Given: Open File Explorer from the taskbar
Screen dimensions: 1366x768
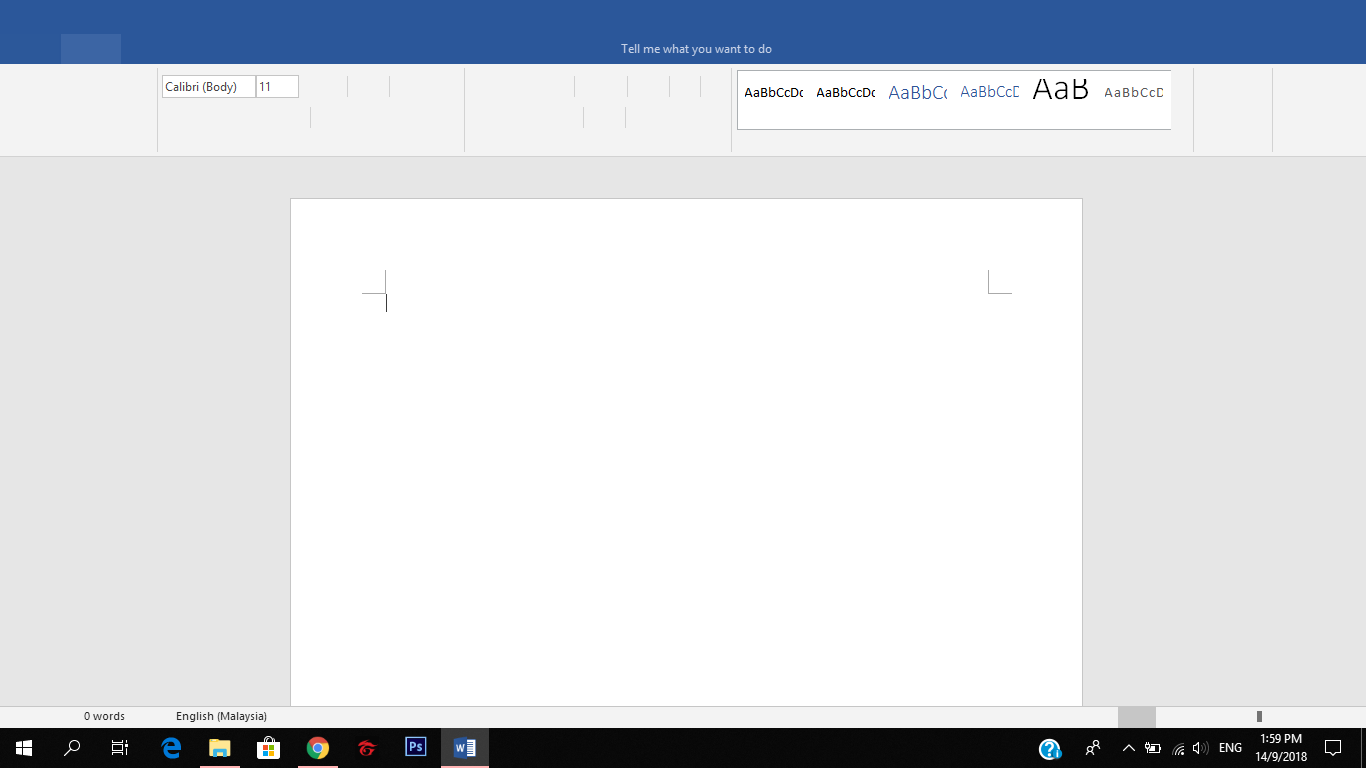Looking at the screenshot, I should pos(219,747).
